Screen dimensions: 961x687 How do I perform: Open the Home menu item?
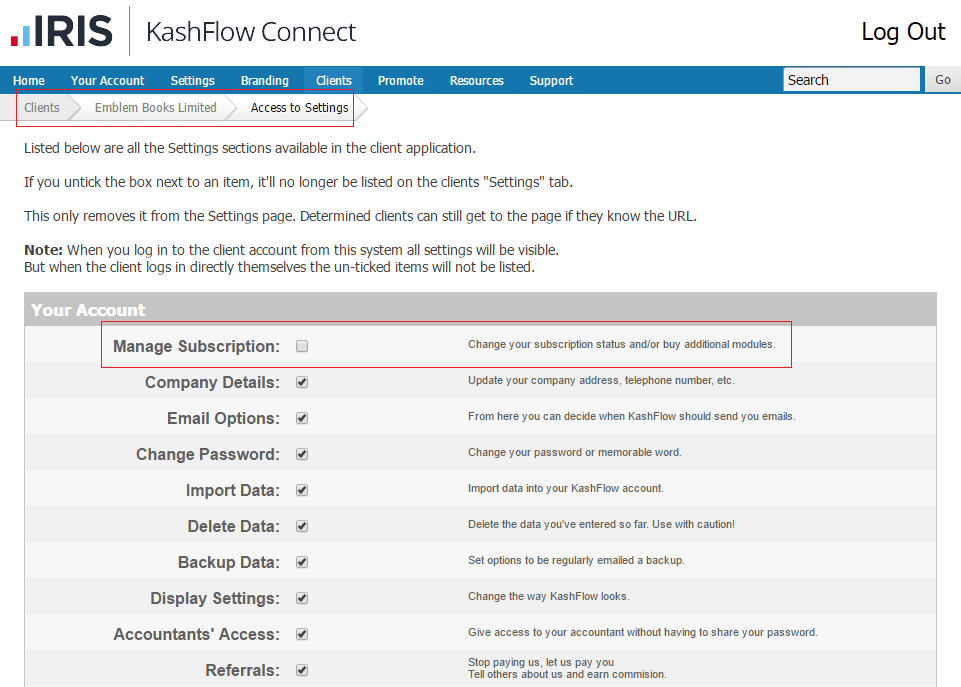29,81
